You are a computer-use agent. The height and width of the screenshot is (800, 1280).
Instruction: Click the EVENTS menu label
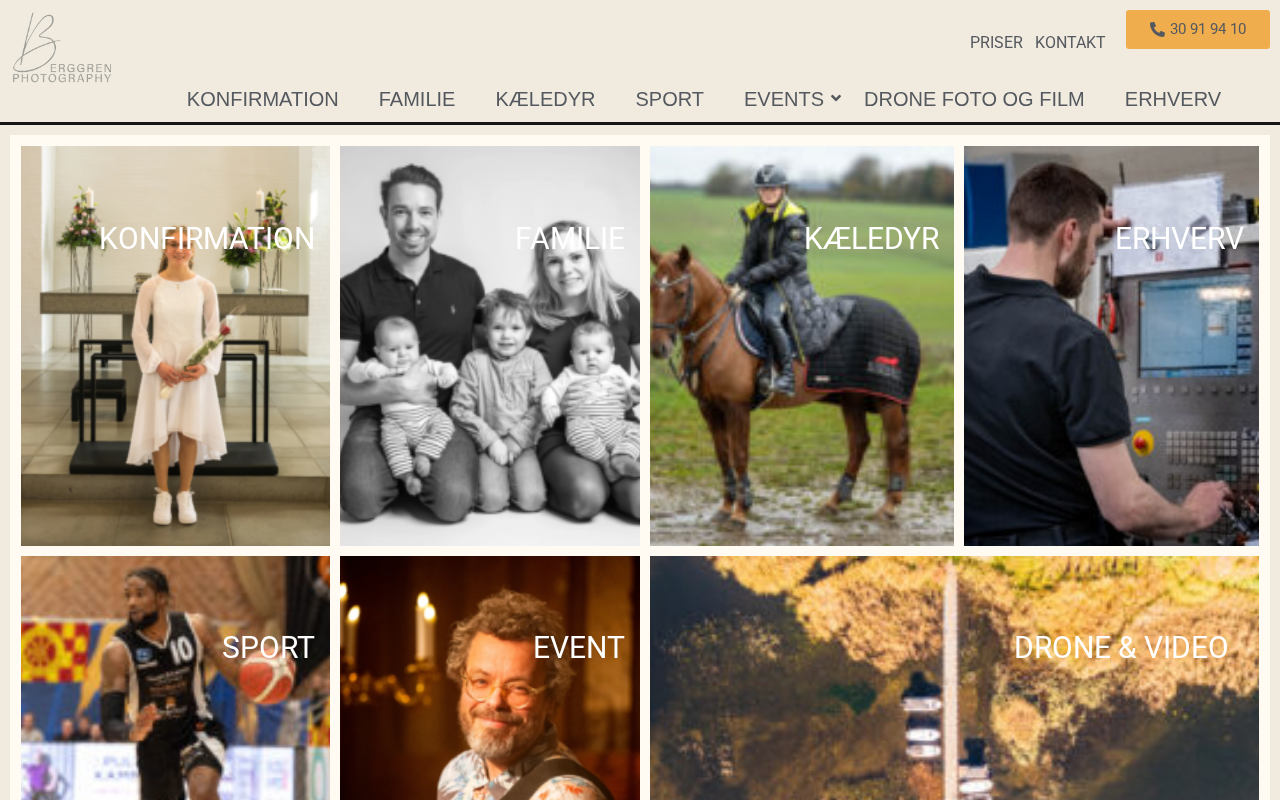point(784,99)
